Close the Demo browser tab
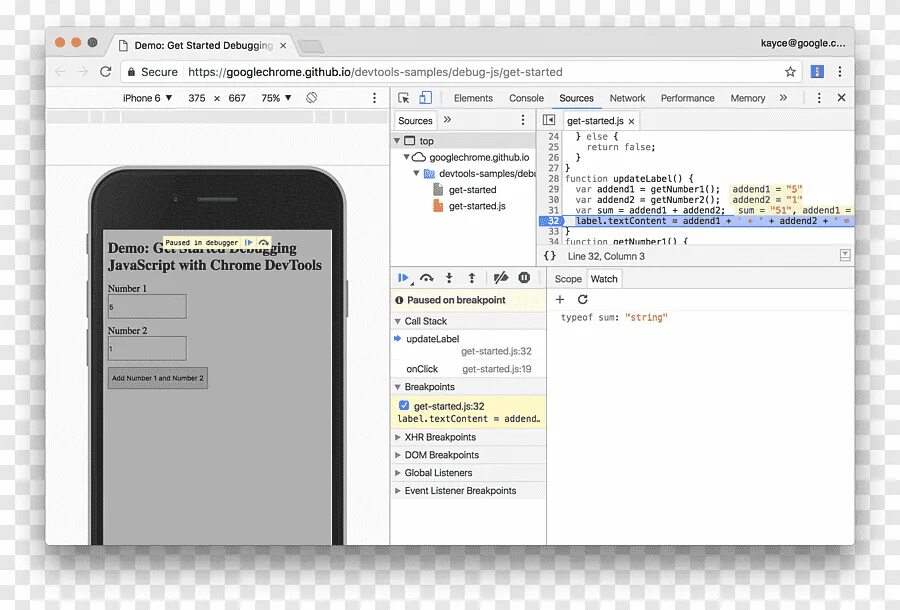 tap(283, 45)
